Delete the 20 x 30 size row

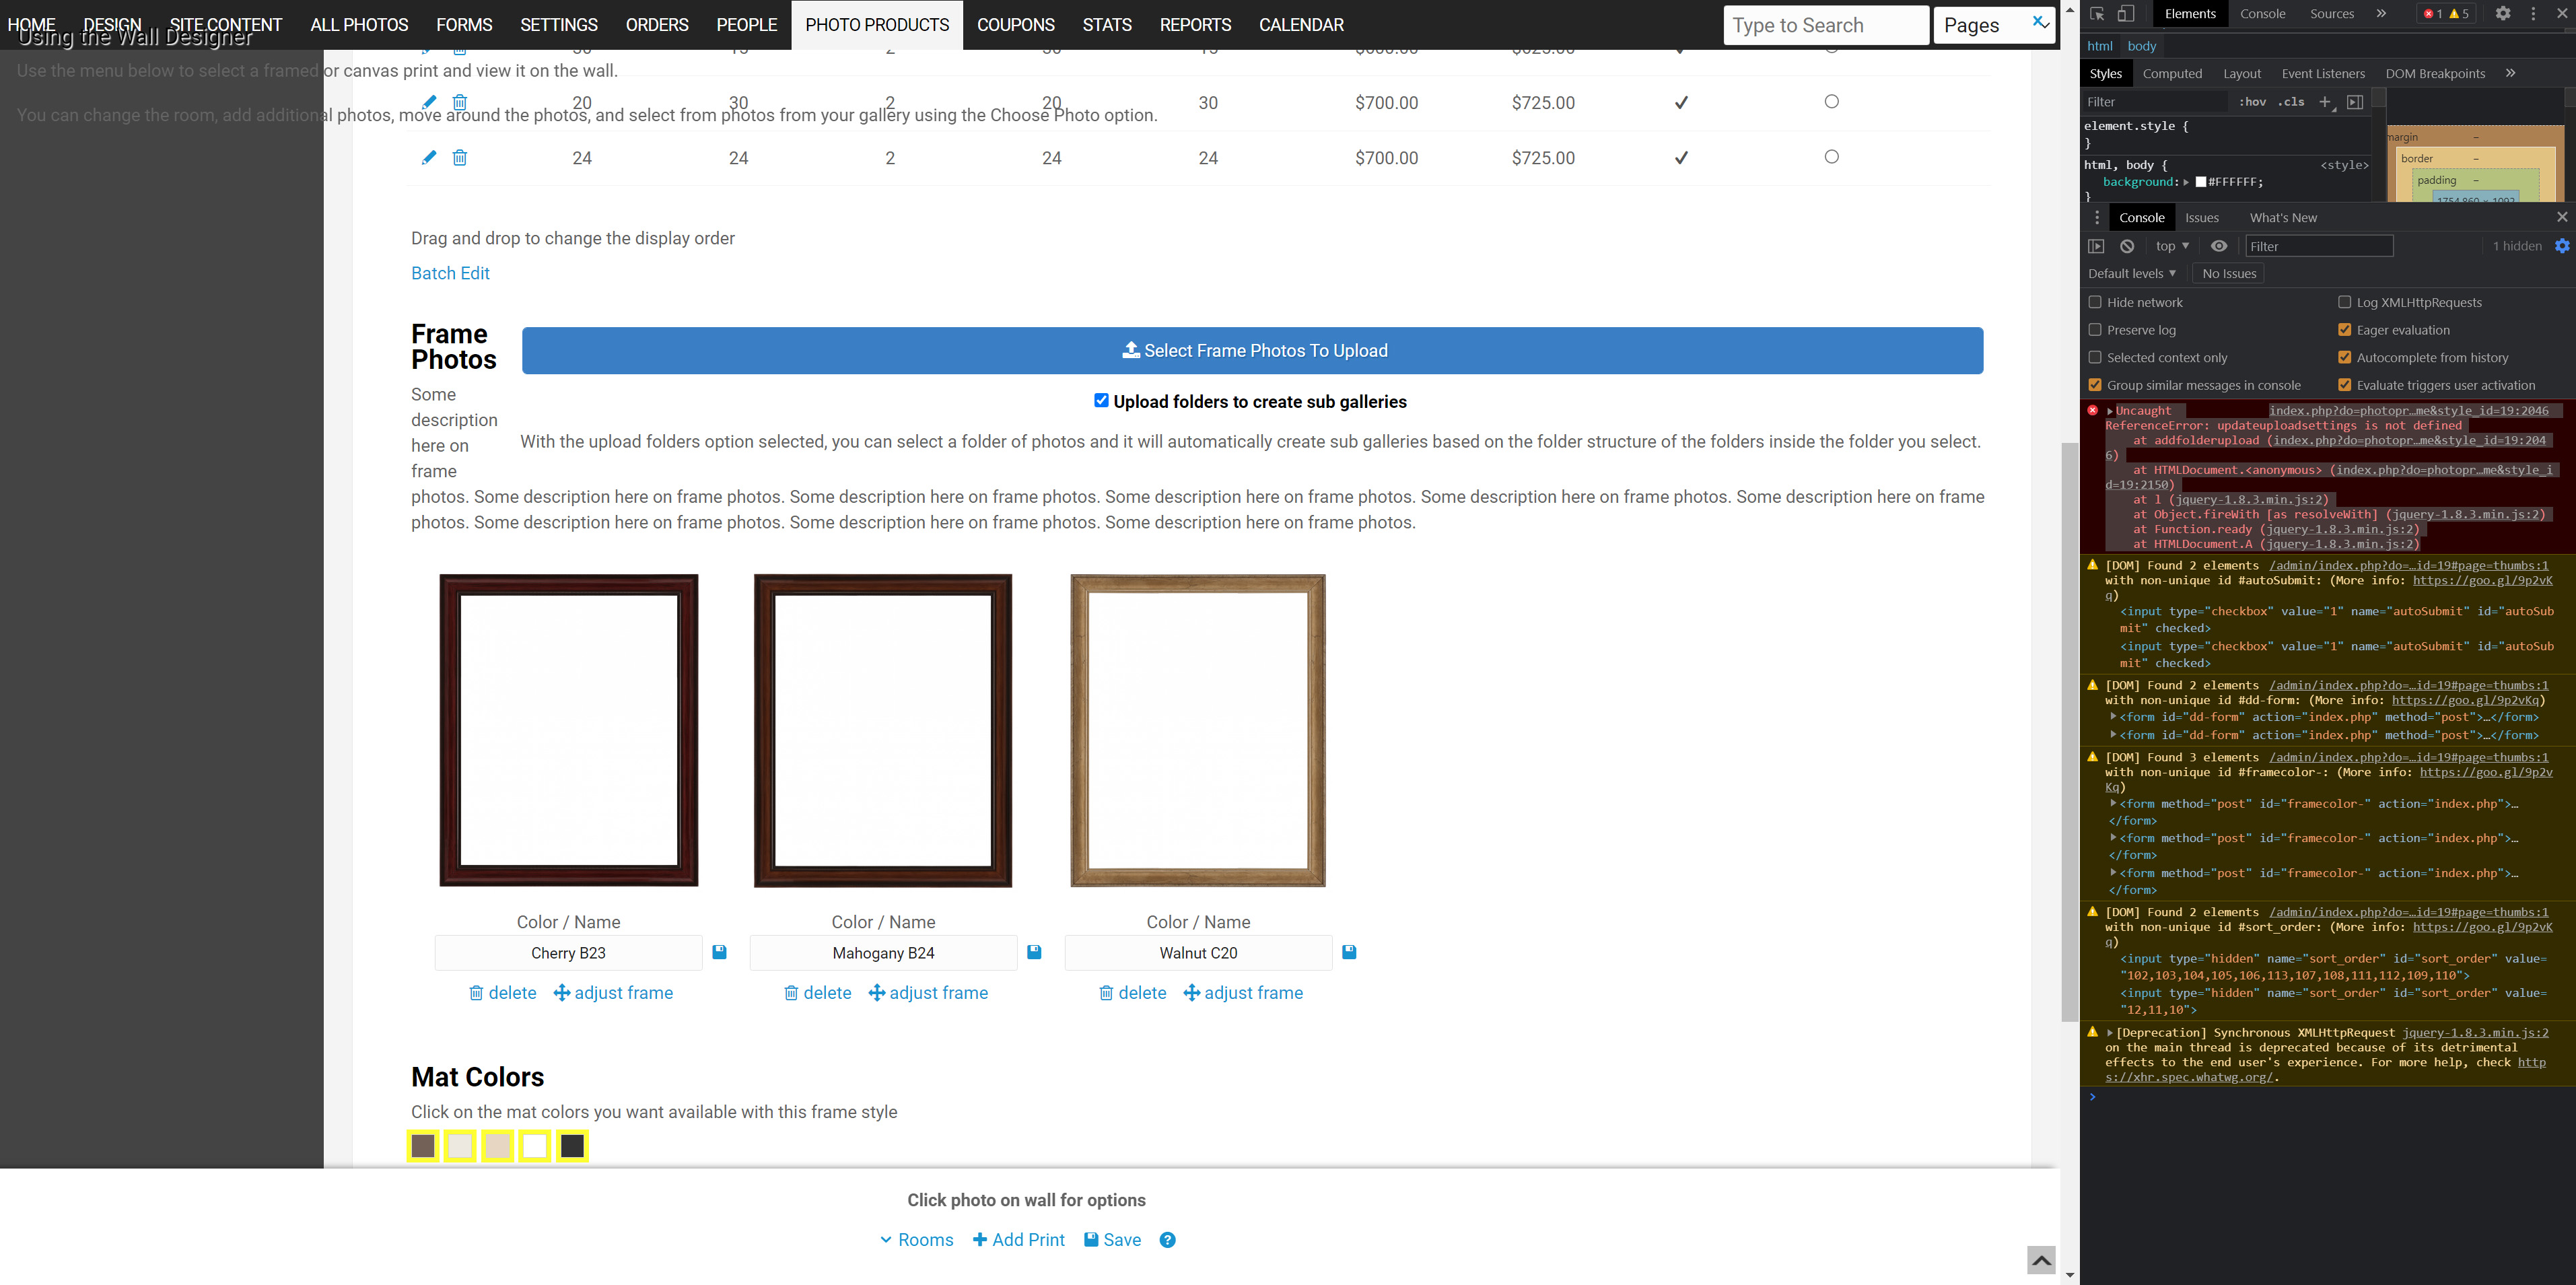click(x=460, y=102)
